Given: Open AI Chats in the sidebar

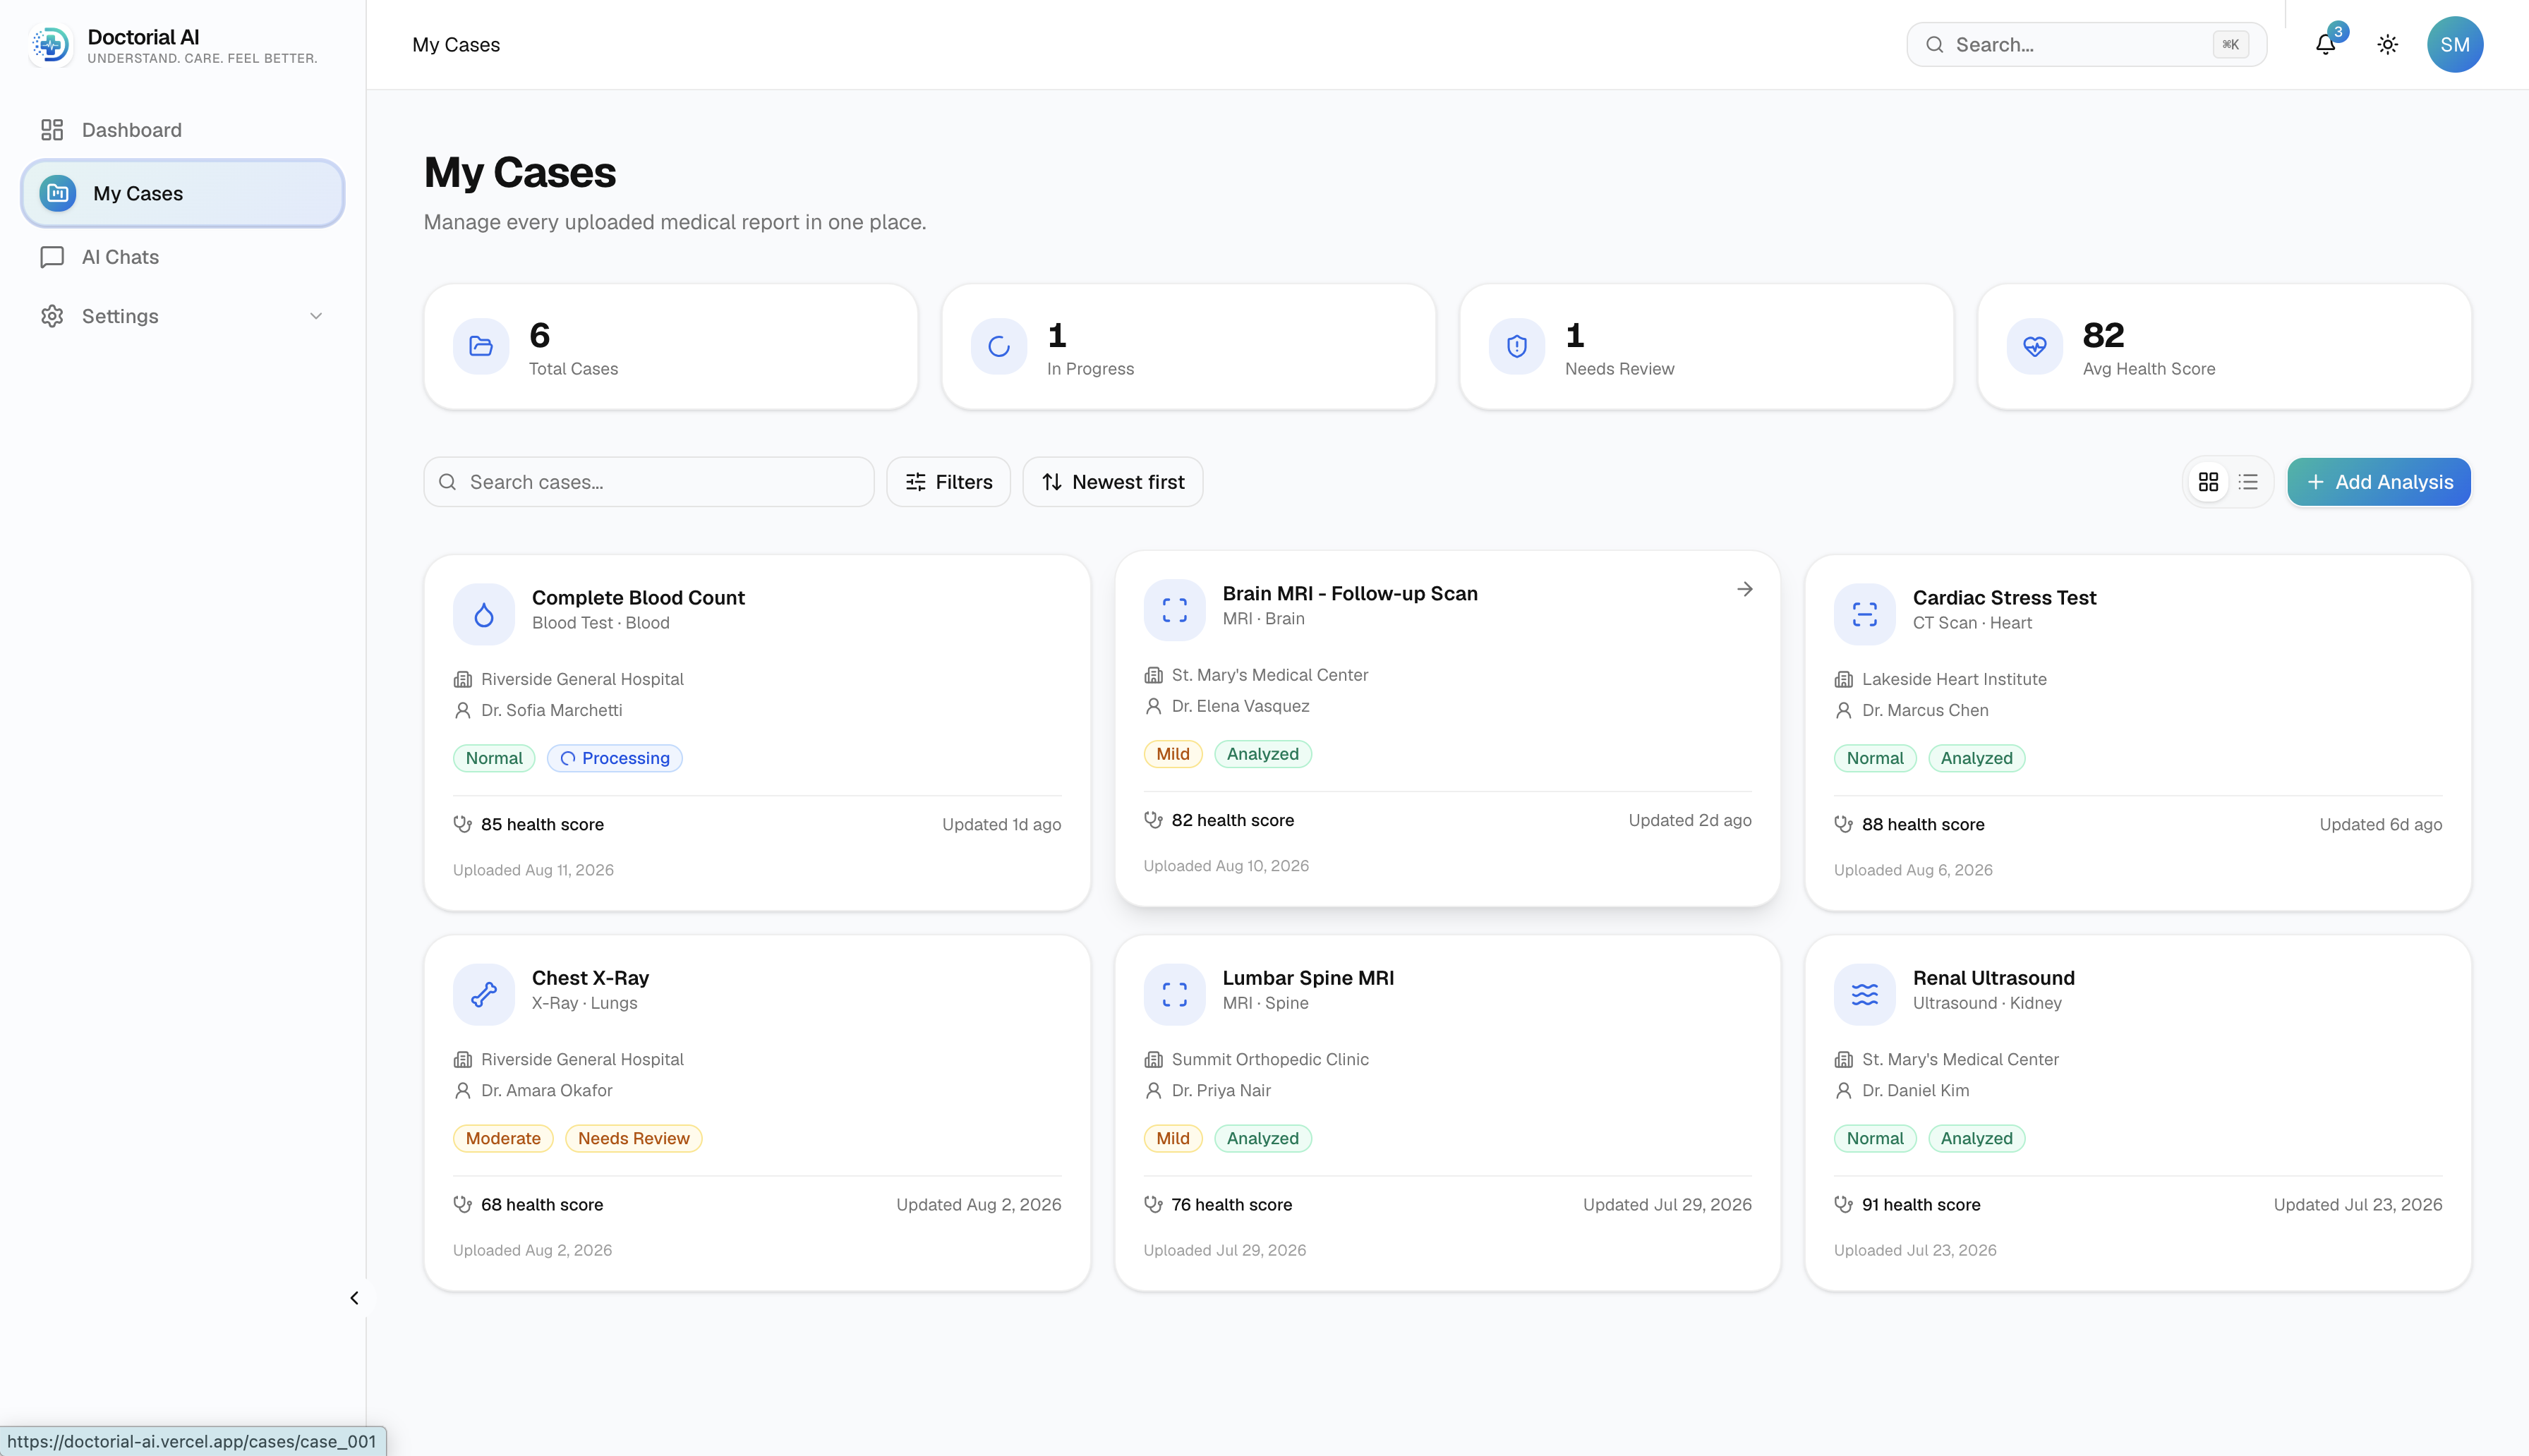Looking at the screenshot, I should pyautogui.click(x=183, y=257).
